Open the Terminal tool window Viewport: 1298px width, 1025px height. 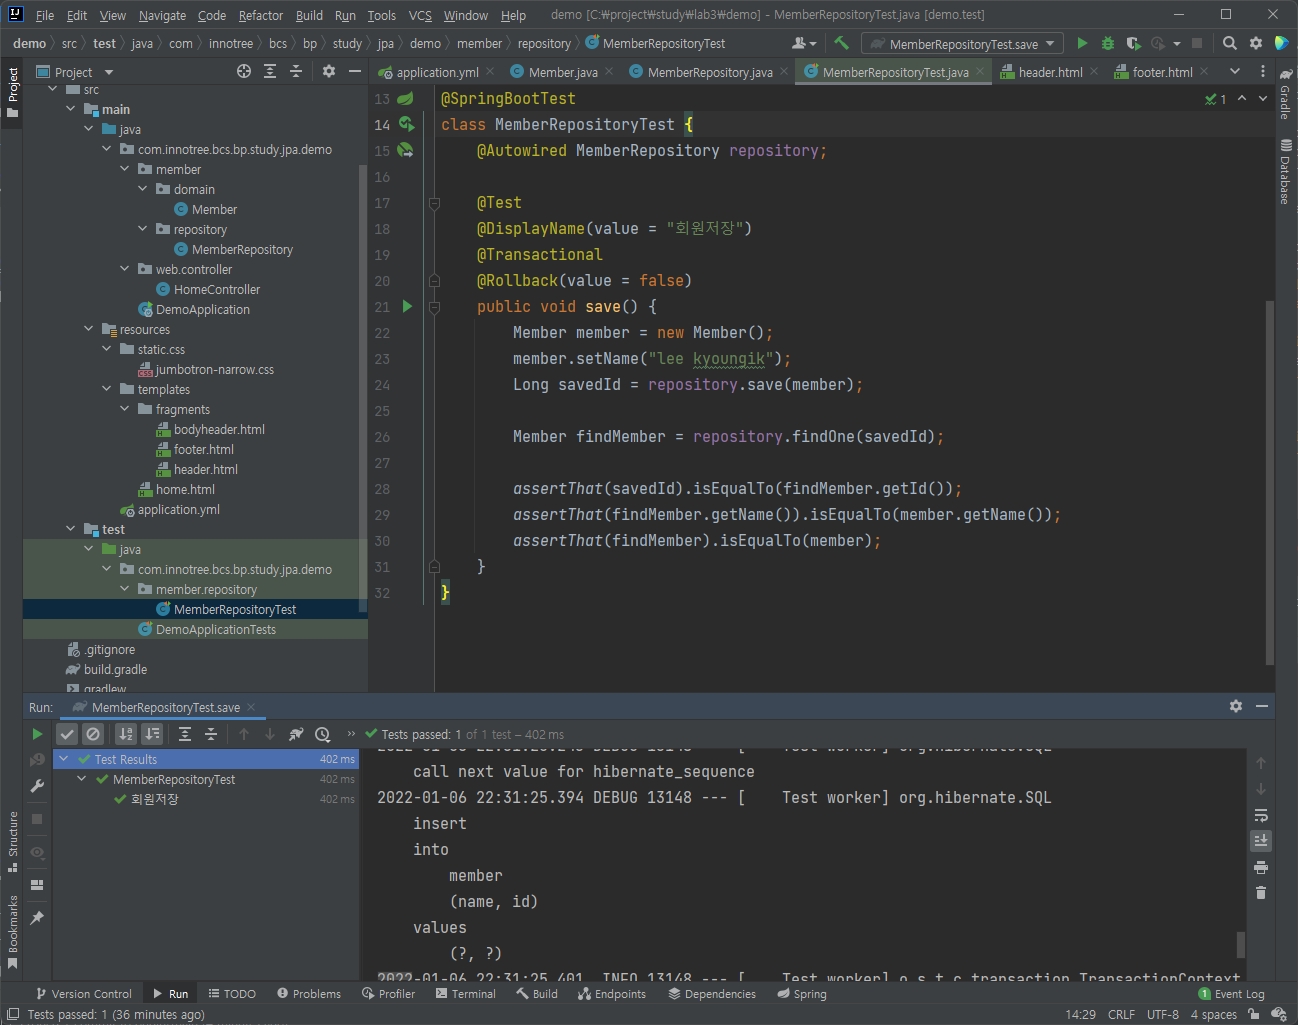(x=466, y=994)
